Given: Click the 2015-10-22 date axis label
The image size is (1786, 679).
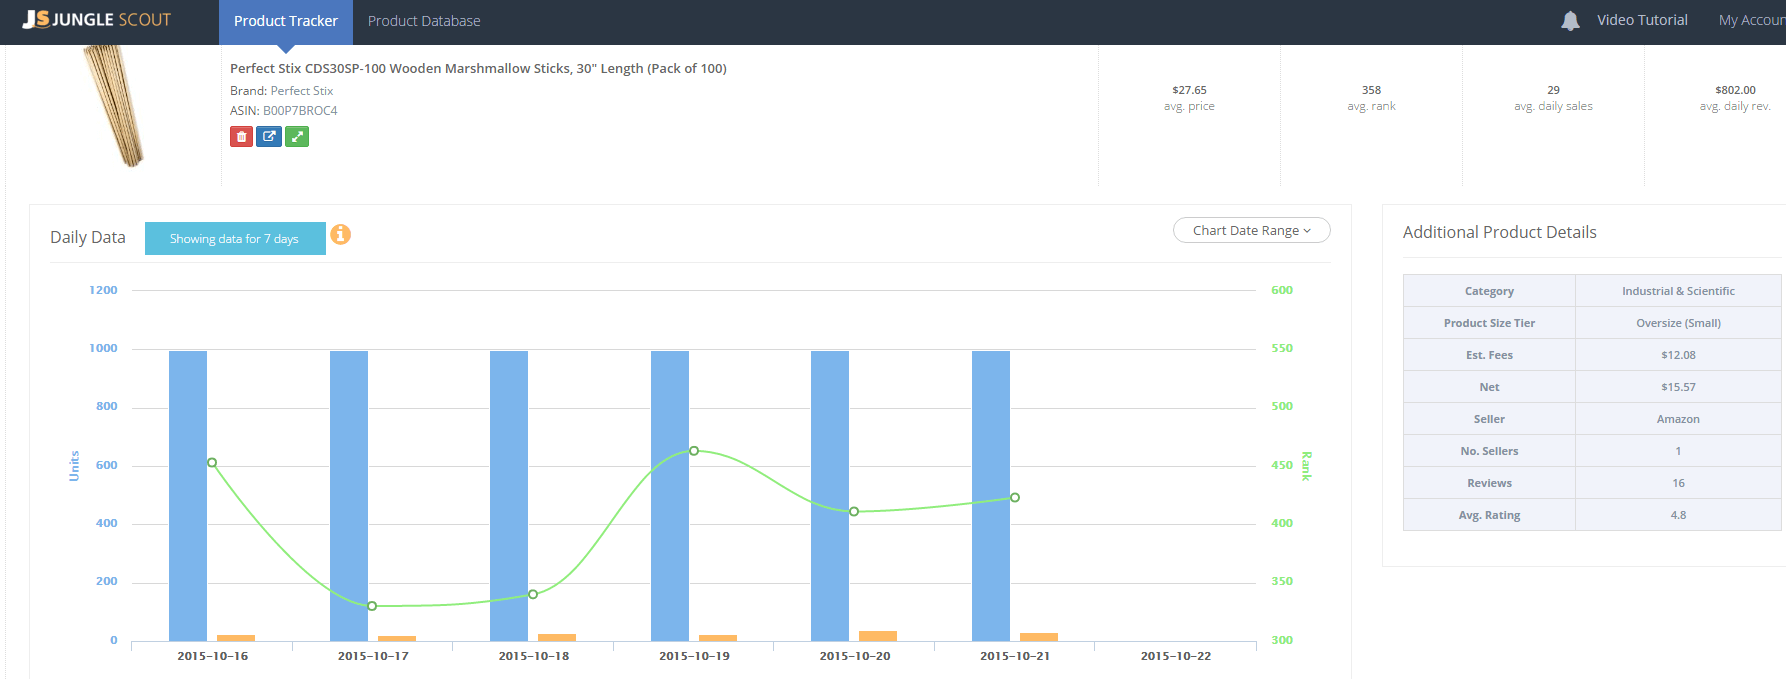Looking at the screenshot, I should pyautogui.click(x=1176, y=656).
